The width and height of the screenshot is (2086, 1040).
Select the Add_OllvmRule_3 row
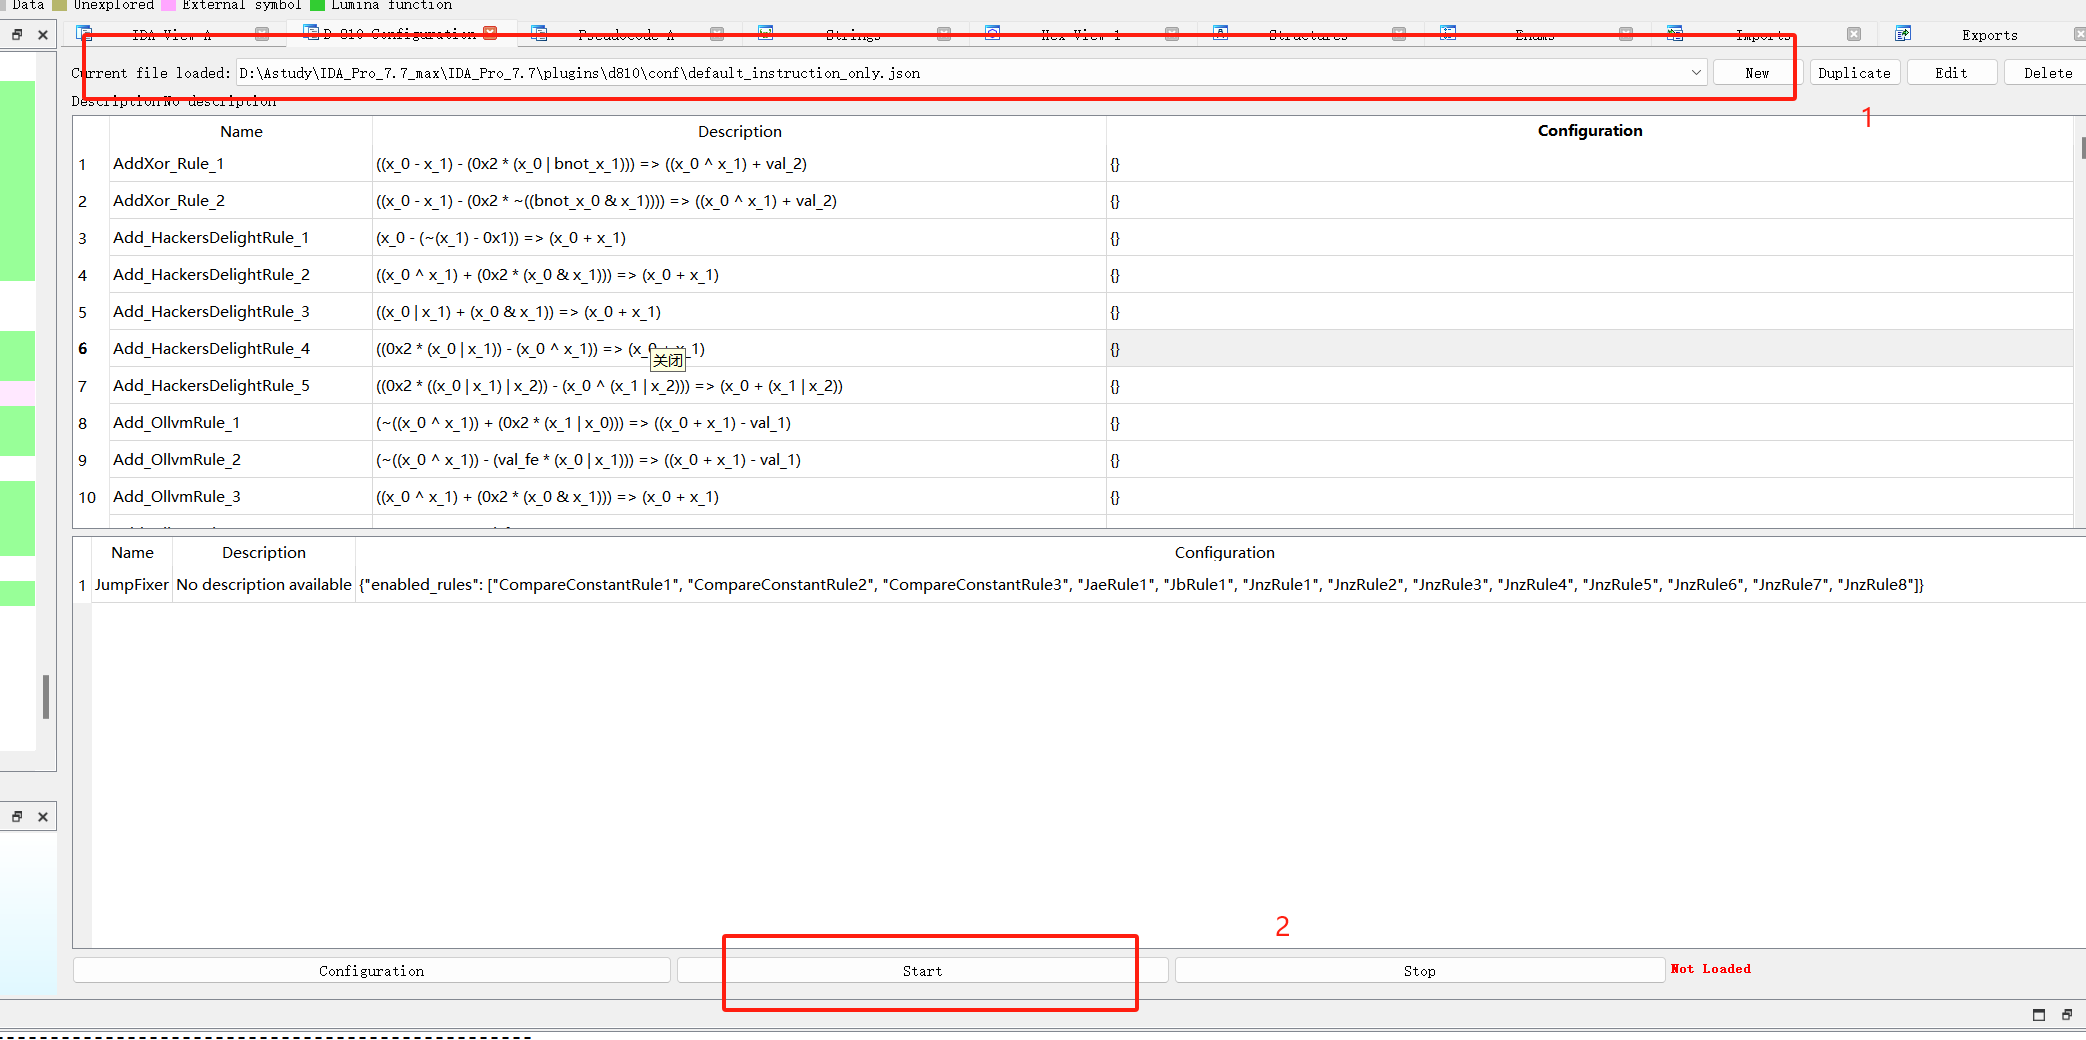click(1072, 497)
